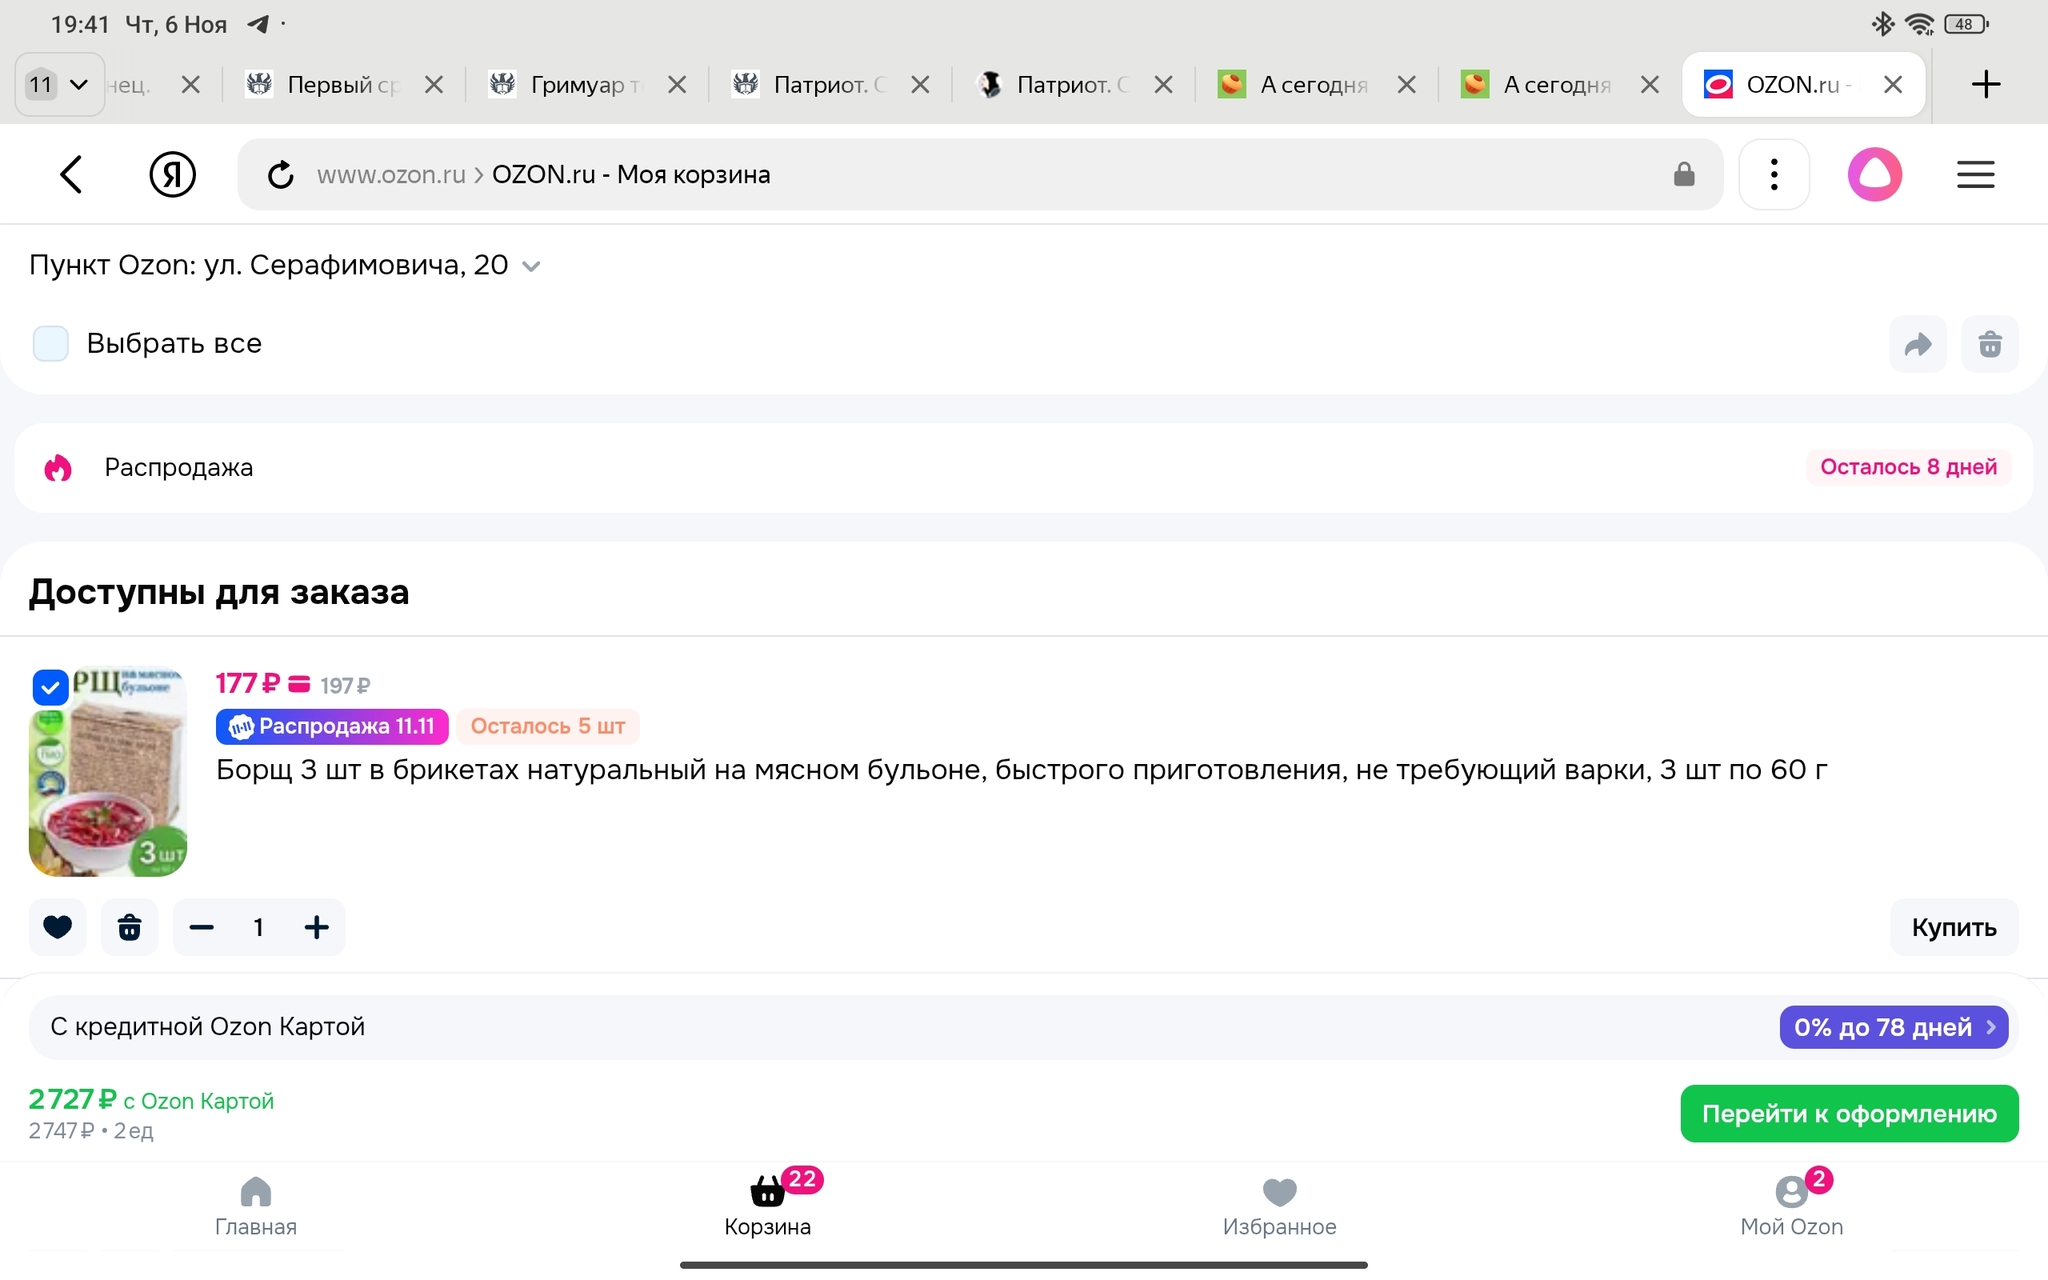Viewport: 2048px width, 1280px height.
Task: Open Alice assistant pink icon
Action: tap(1874, 175)
